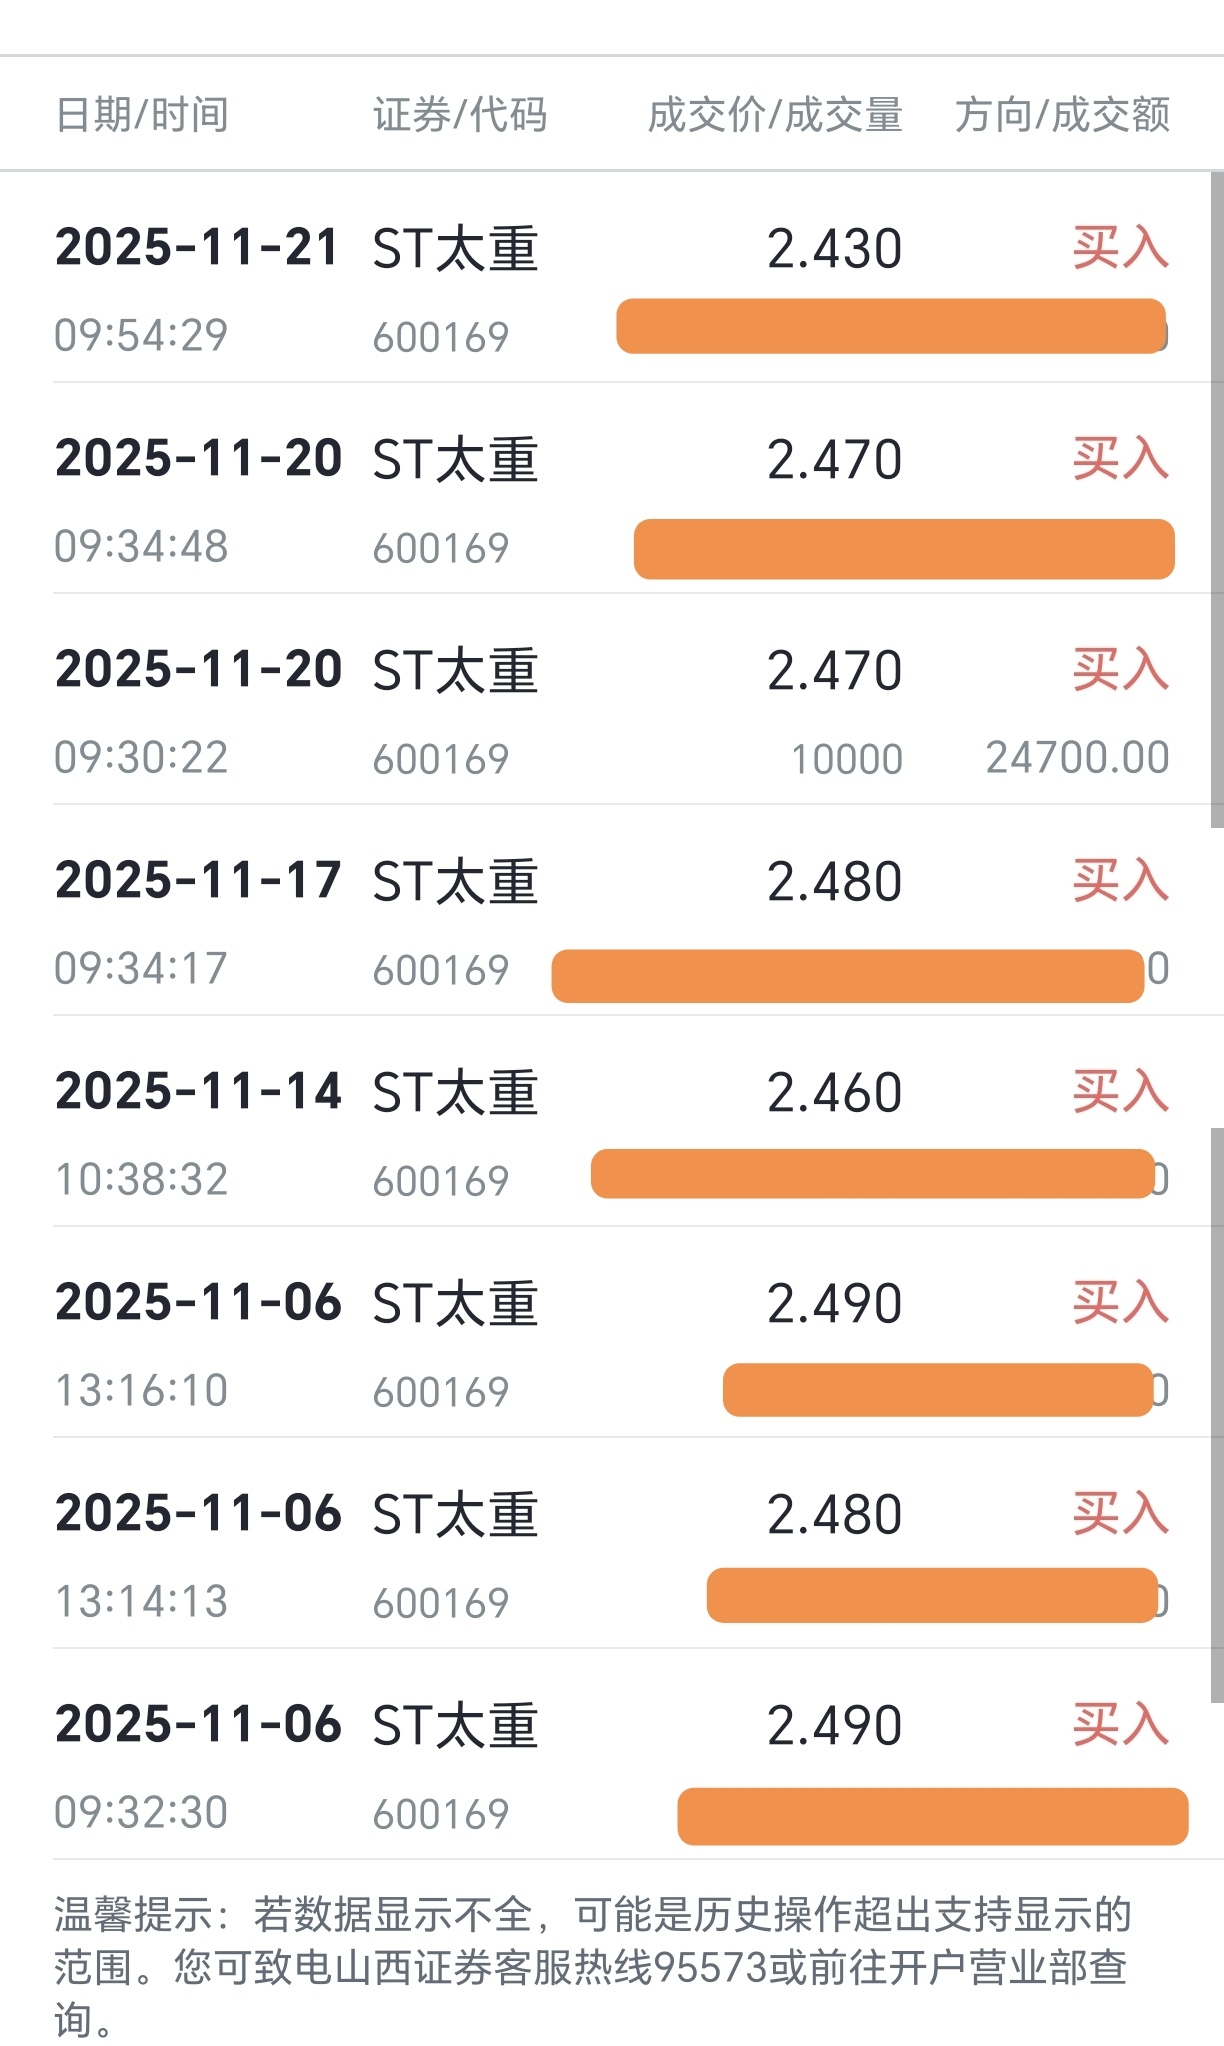Click the 证券/代码 column header

460,115
